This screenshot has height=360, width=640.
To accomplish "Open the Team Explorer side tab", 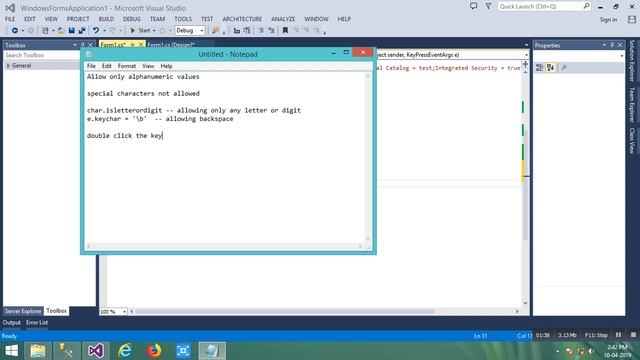I will 631,104.
